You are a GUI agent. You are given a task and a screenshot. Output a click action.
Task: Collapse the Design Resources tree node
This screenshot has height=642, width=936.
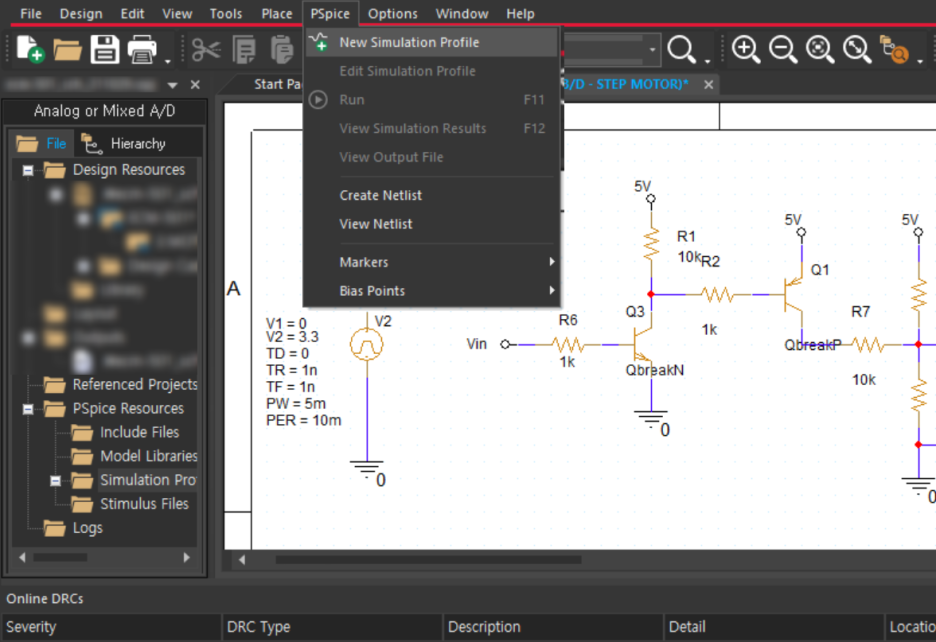click(27, 171)
